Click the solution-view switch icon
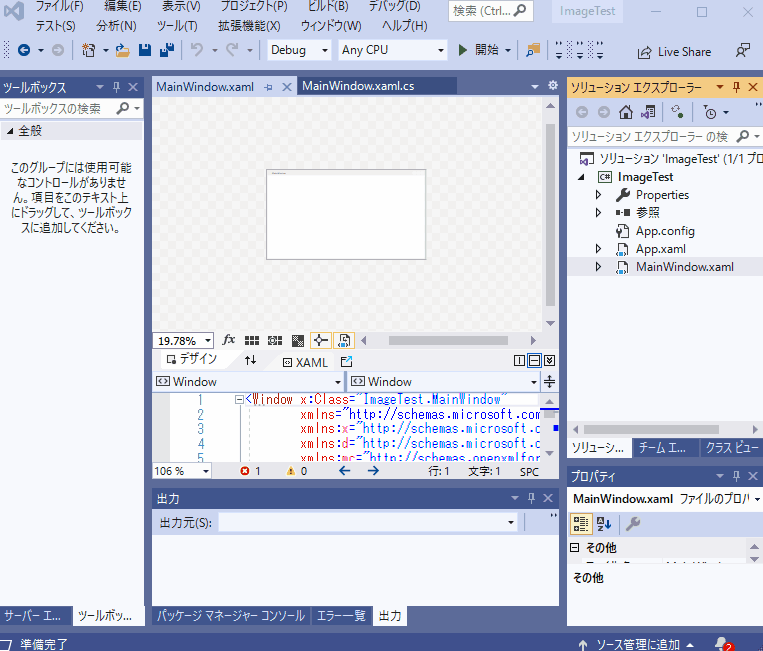763x651 pixels. coord(648,112)
